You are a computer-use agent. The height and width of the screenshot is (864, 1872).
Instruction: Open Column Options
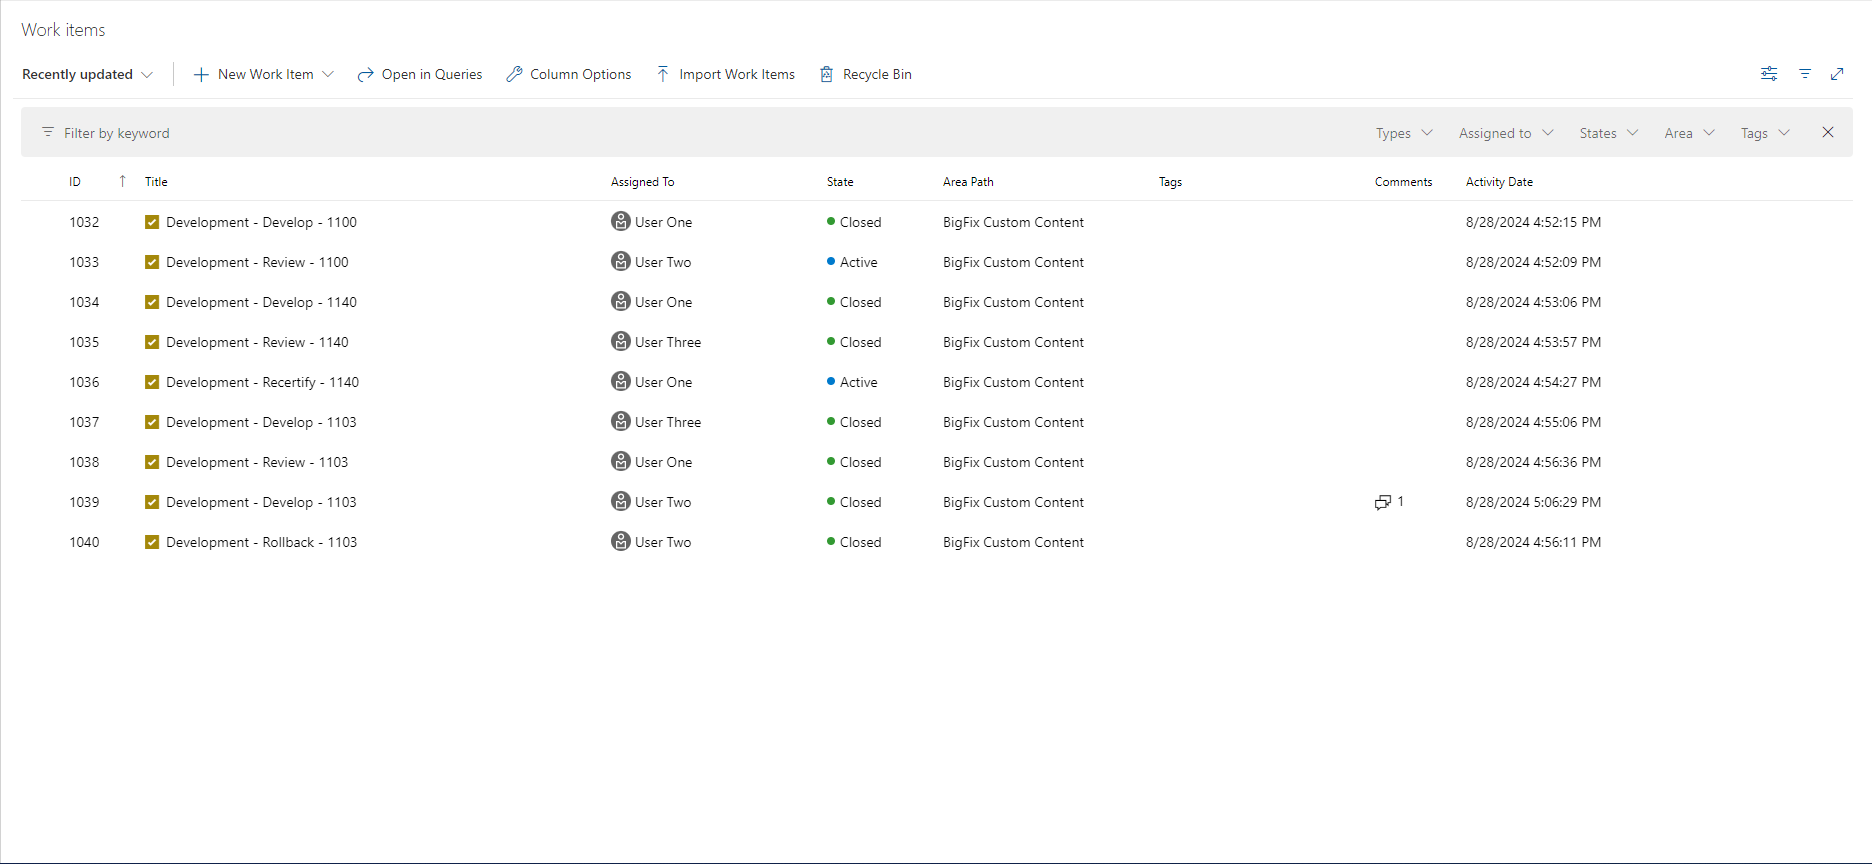569,74
